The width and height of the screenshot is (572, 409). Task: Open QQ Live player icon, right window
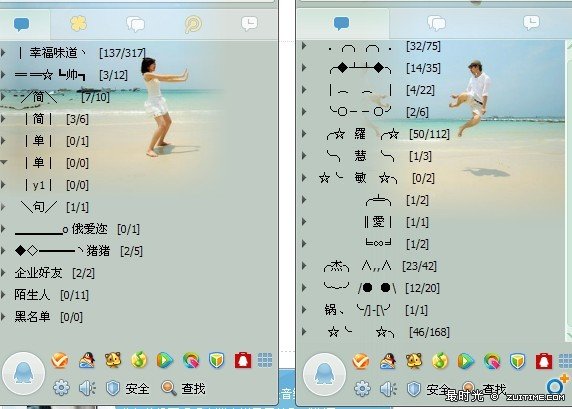pos(466,361)
